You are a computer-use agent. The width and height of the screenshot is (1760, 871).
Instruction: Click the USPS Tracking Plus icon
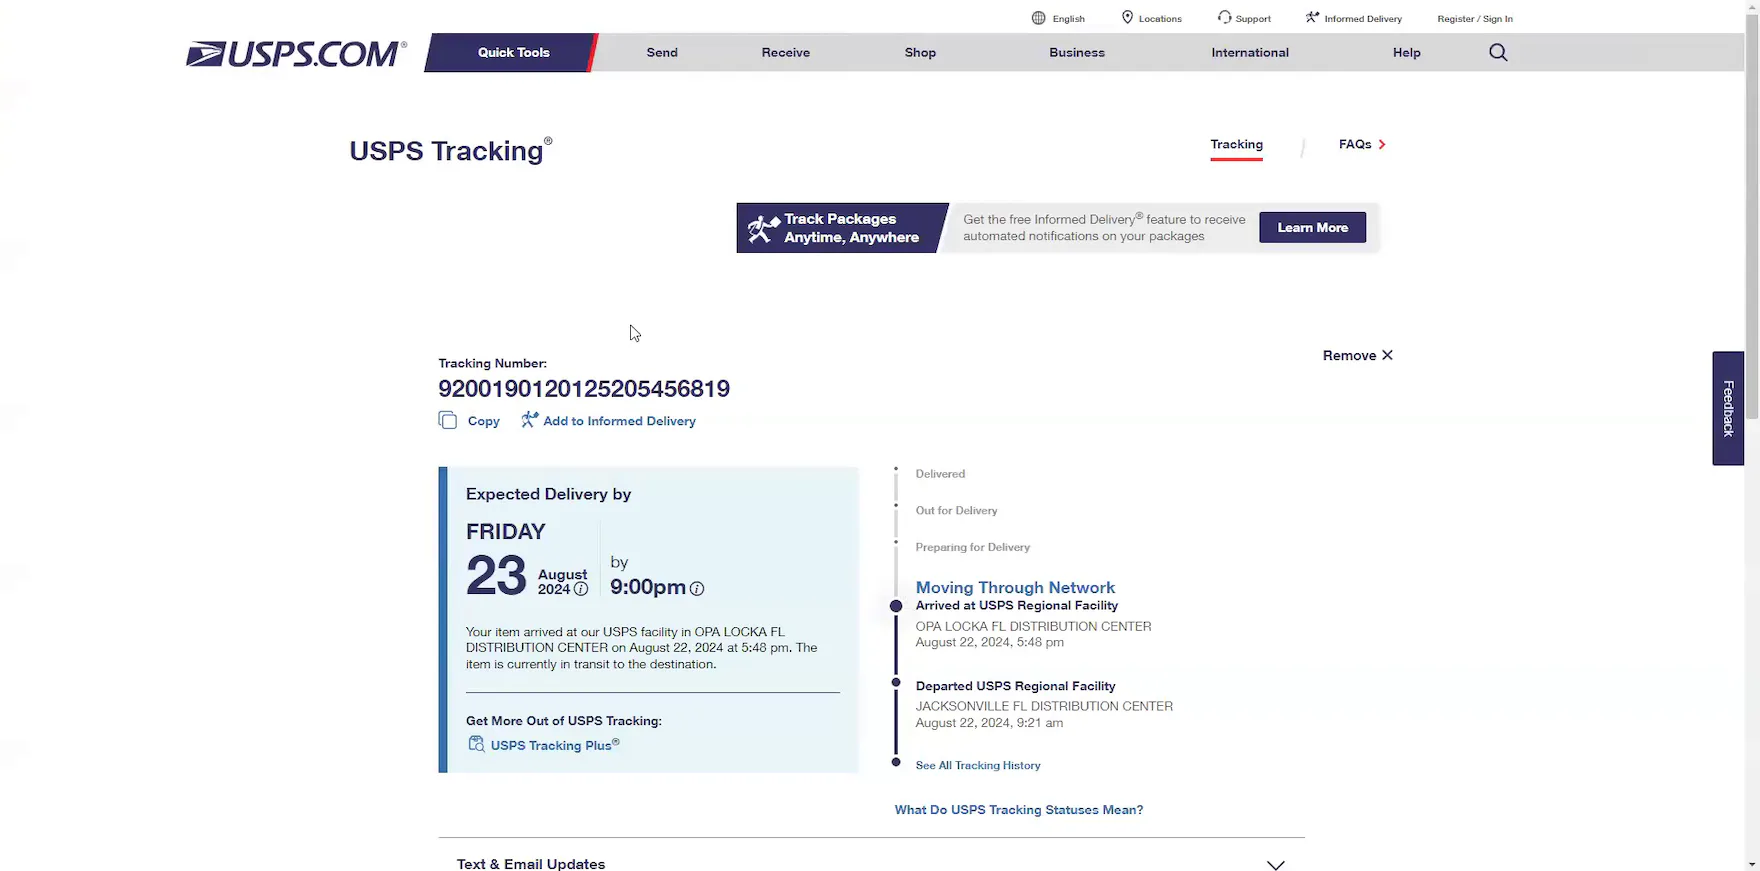pyautogui.click(x=476, y=744)
